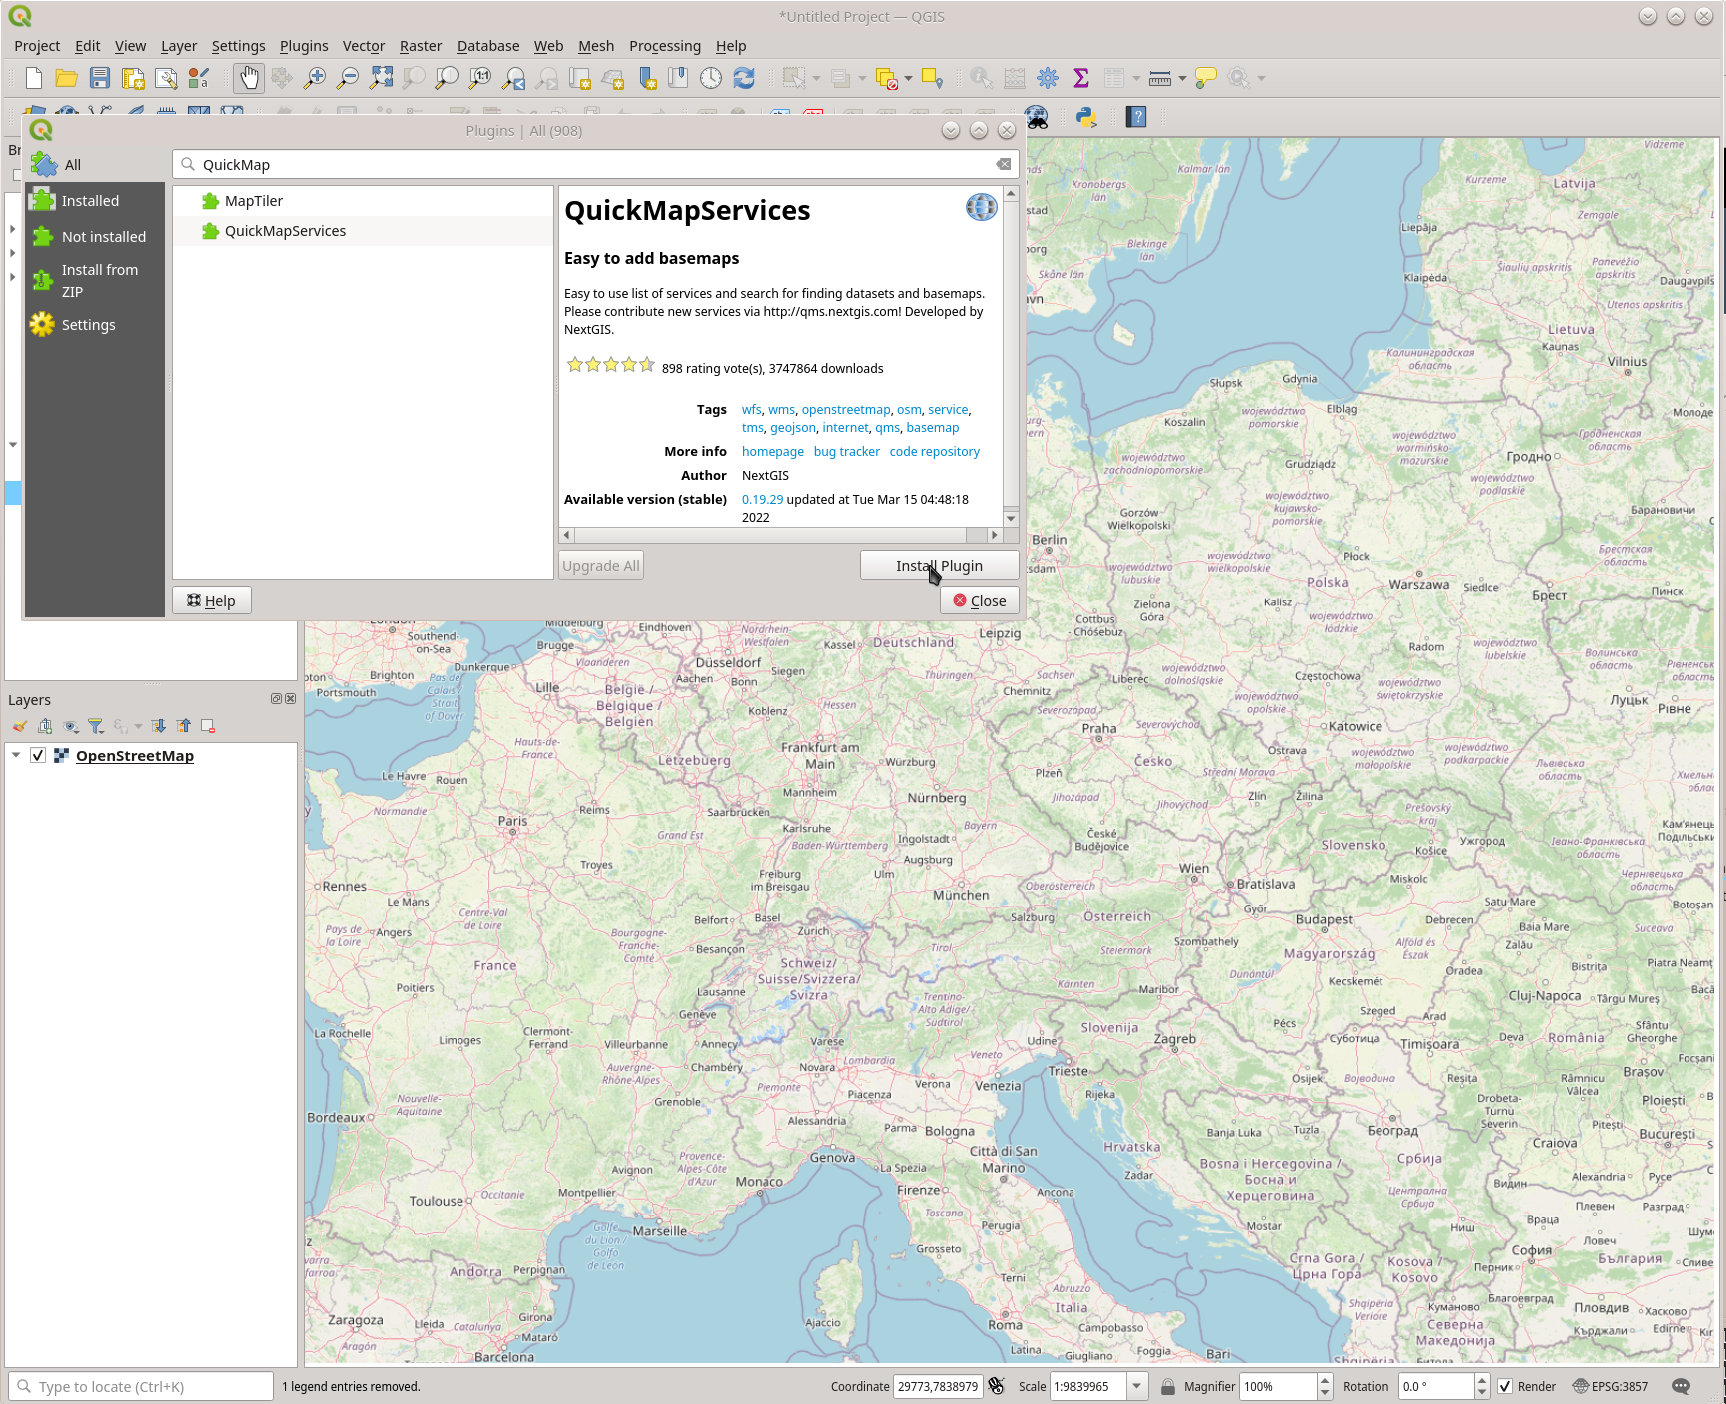Screen dimensions: 1726x1404
Task: Click the OSM place search binoculars icon
Action: click(1037, 117)
